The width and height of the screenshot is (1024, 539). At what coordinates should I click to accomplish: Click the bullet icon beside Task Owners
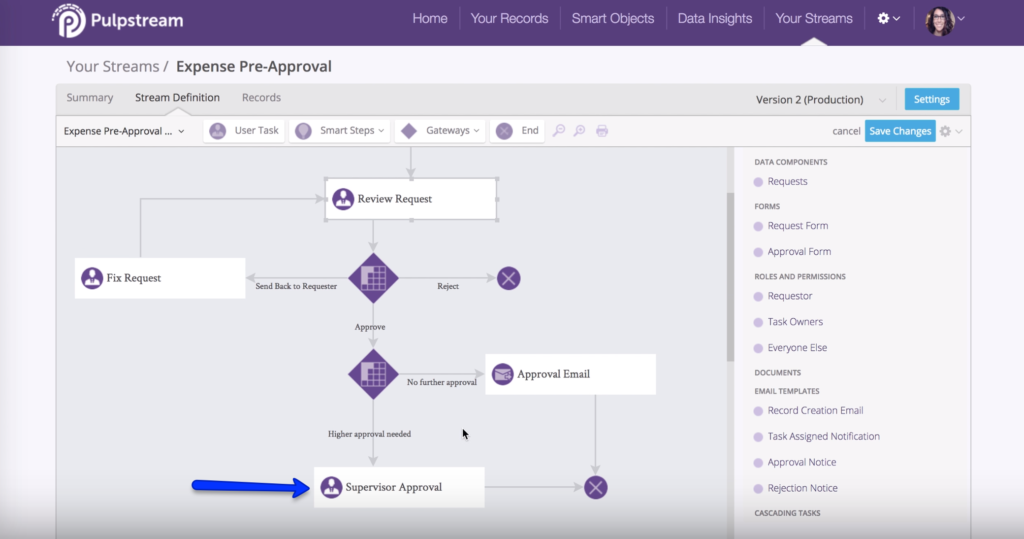click(x=758, y=323)
